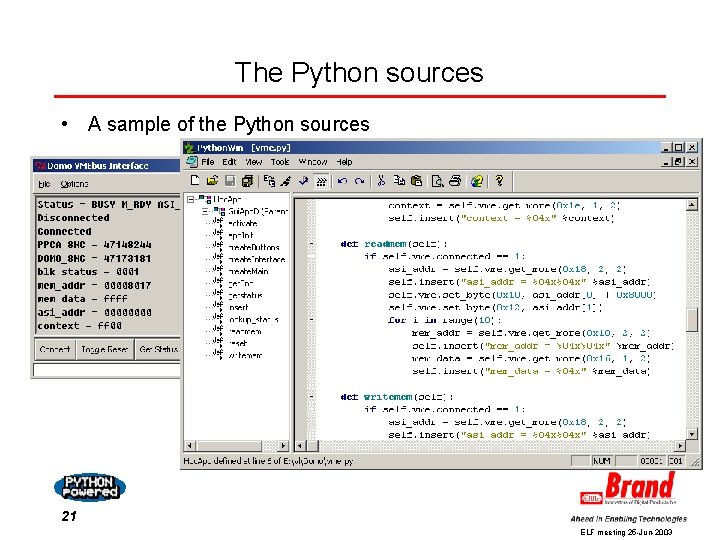Screen dimensions: 720x540
Task: Select the writemem method in tree
Action: (245, 355)
